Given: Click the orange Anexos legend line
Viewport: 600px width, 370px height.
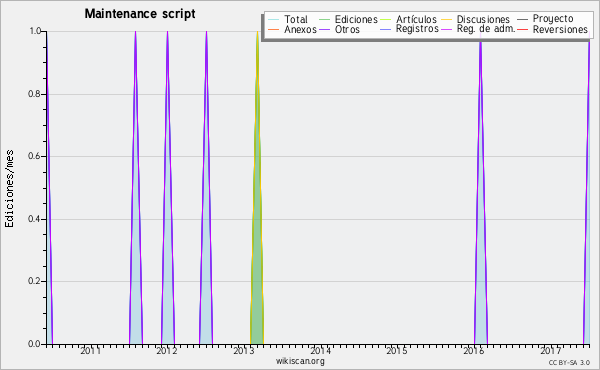Looking at the screenshot, I should pos(274,29).
